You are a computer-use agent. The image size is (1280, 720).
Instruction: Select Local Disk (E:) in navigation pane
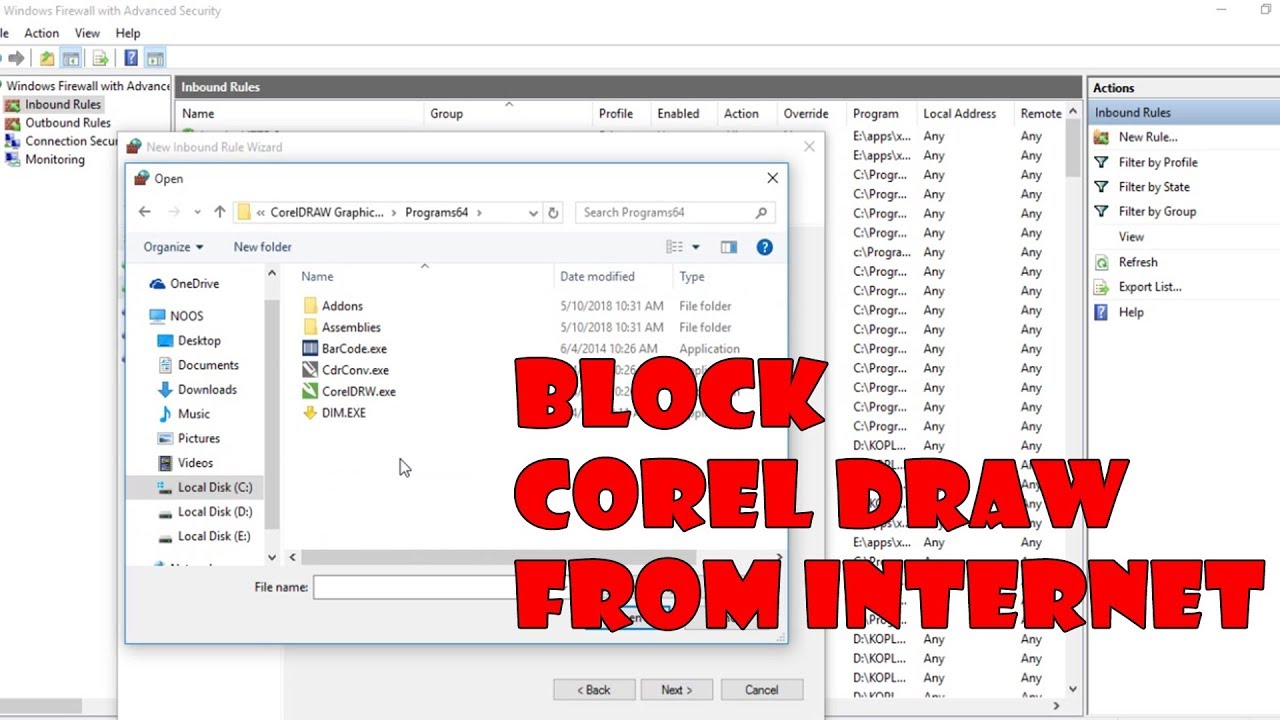click(214, 536)
